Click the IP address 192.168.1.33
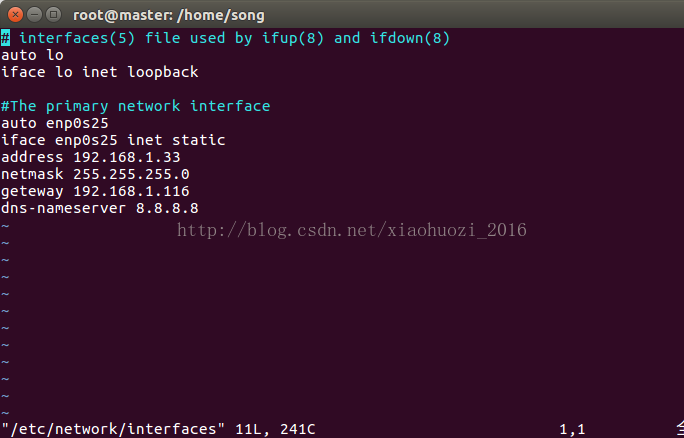Image resolution: width=684 pixels, height=438 pixels. (x=127, y=157)
